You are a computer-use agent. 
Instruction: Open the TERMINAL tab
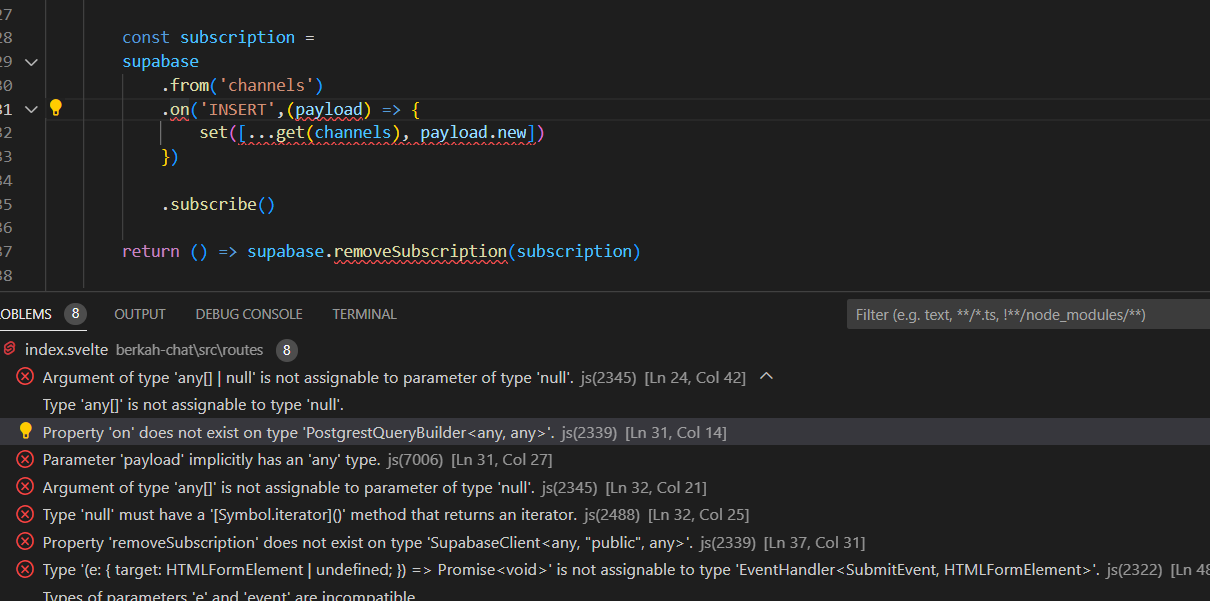click(x=364, y=314)
